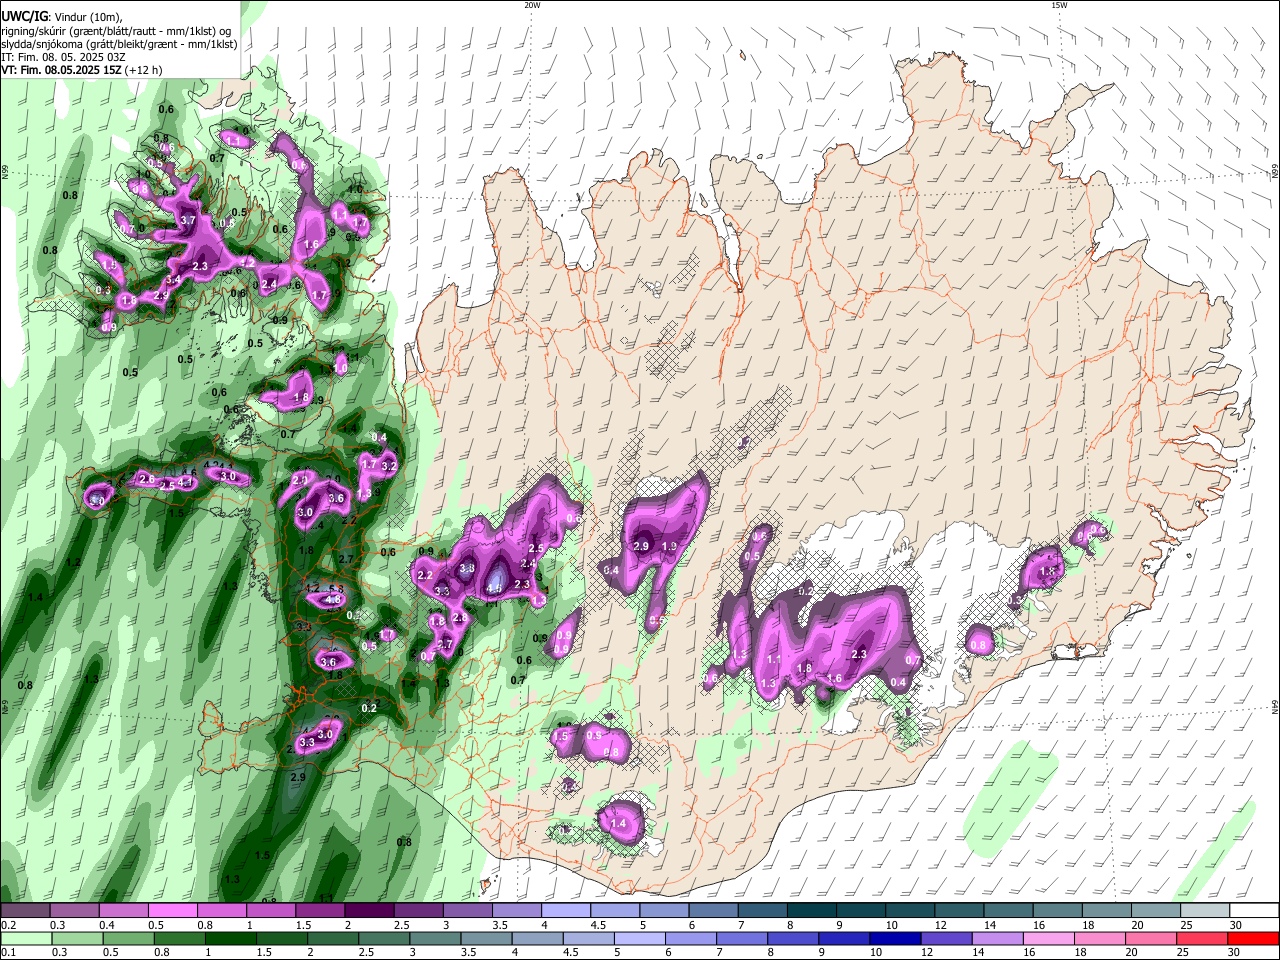
Task: Click the 4.8 precipitation value on the map
Action: [x=334, y=600]
